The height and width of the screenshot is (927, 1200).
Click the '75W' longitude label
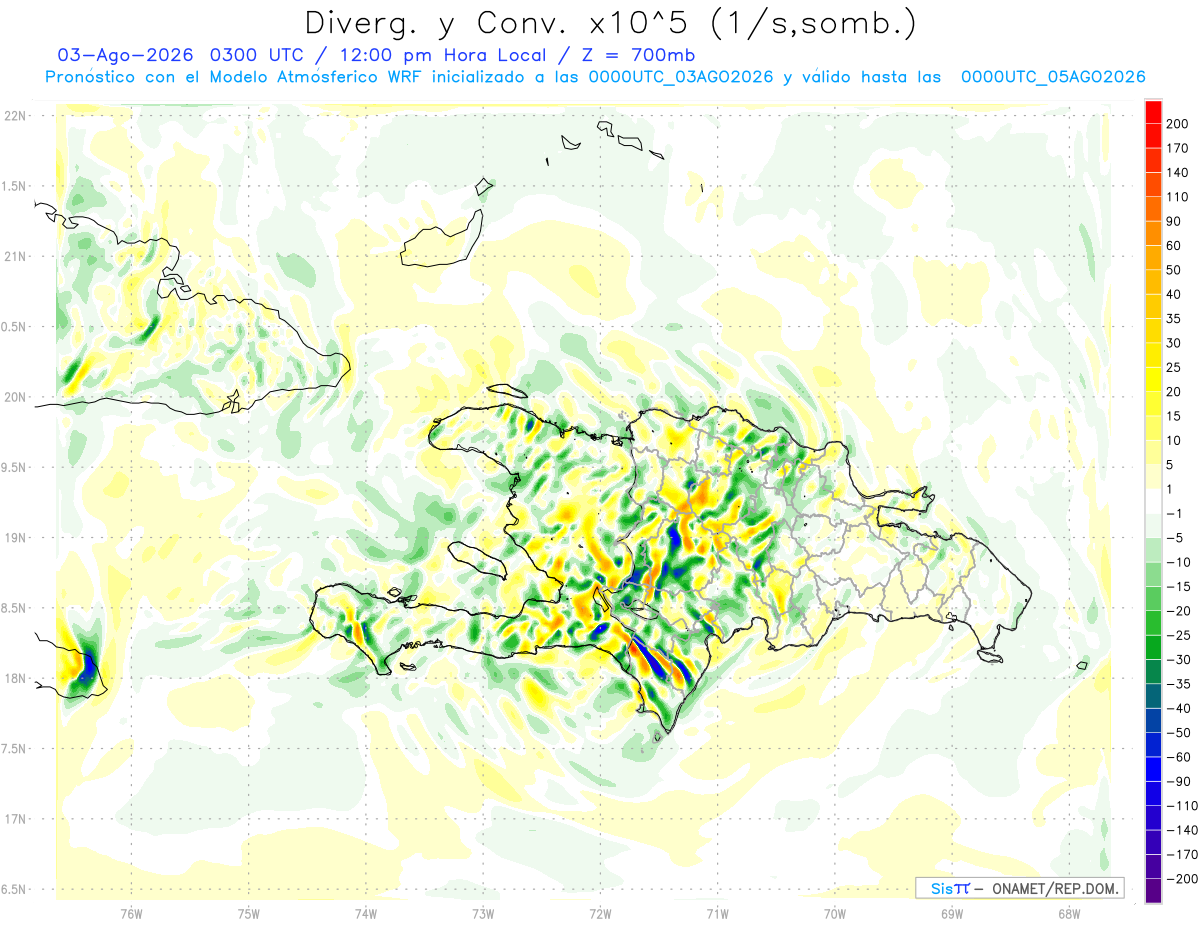[x=249, y=912]
